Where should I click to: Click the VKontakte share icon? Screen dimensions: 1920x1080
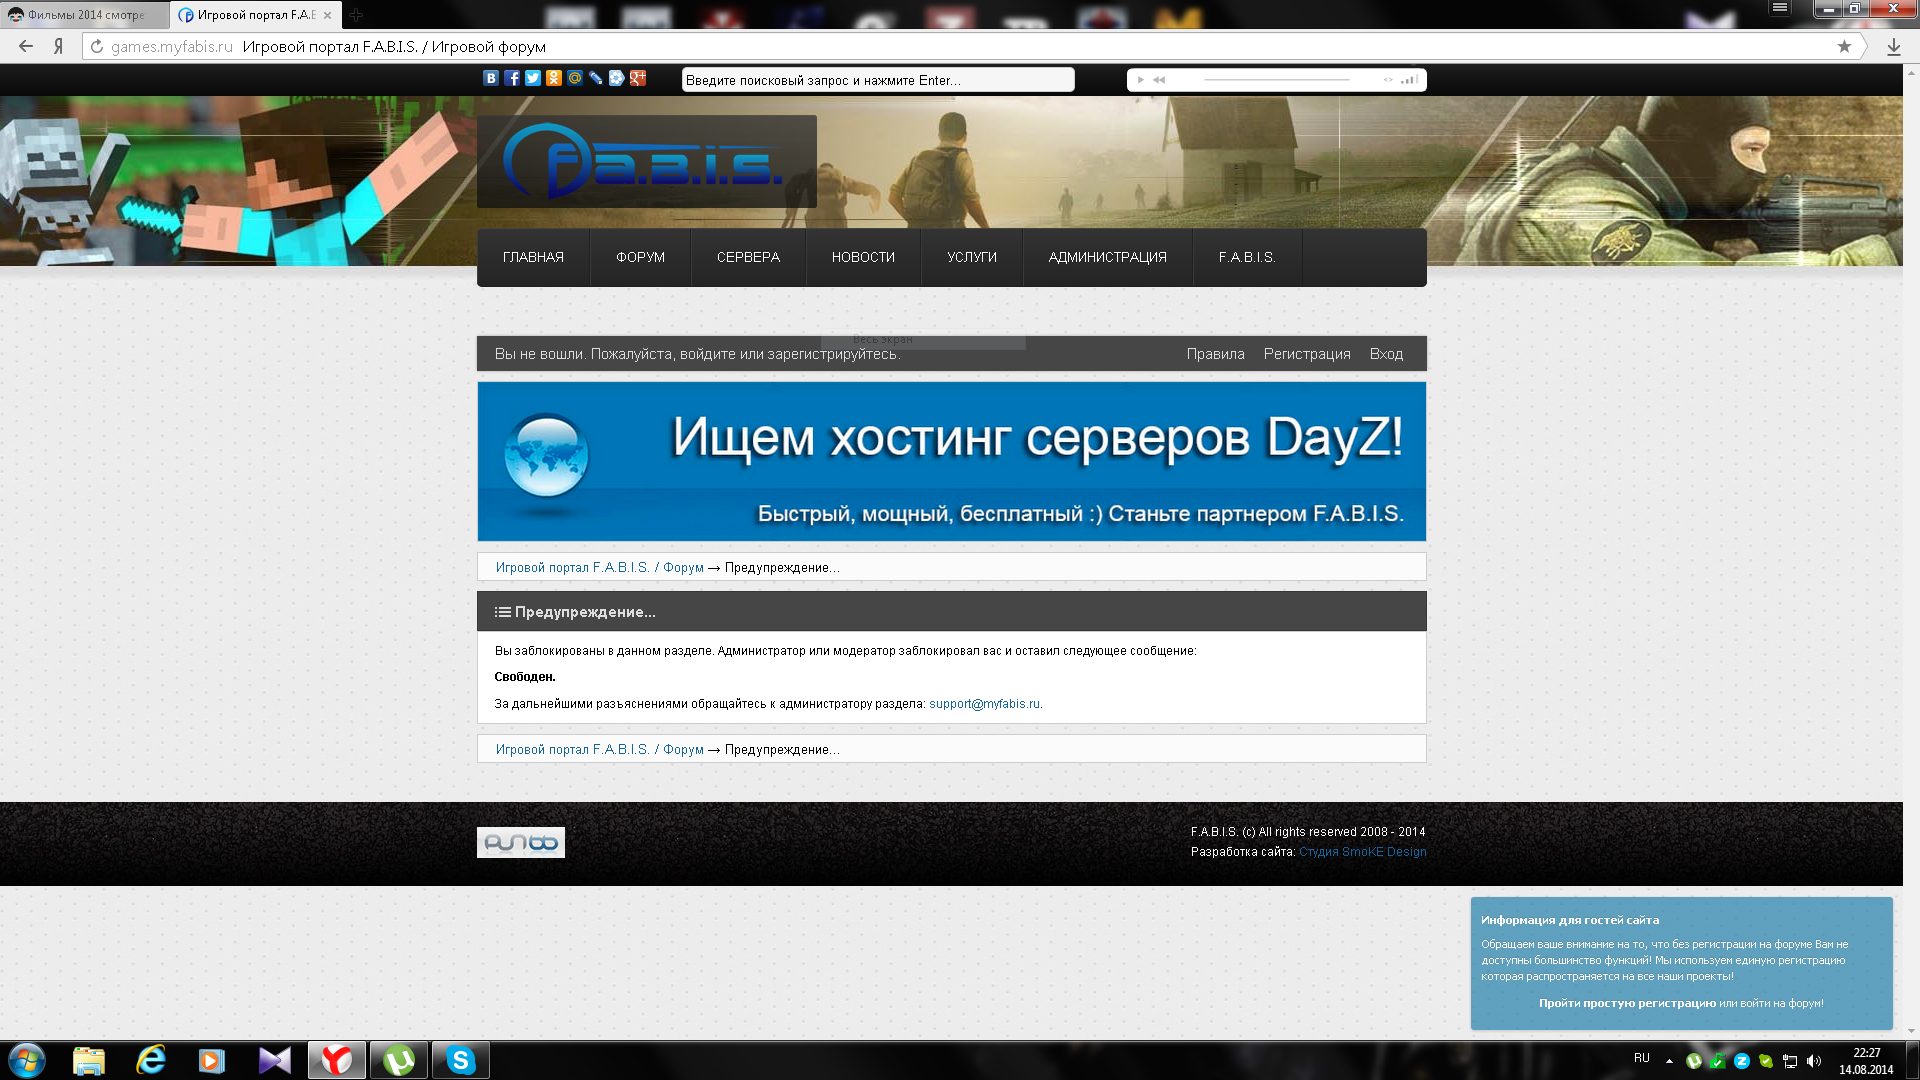tap(490, 78)
